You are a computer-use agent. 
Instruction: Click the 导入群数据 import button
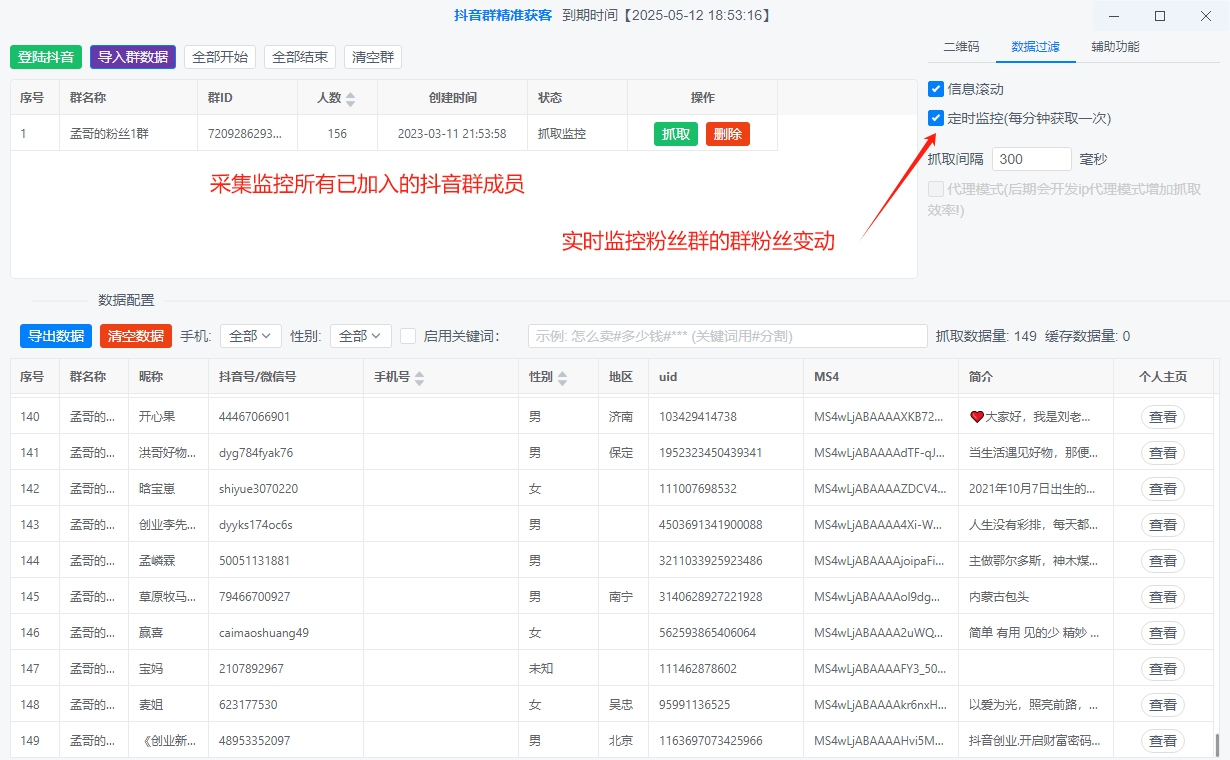132,57
